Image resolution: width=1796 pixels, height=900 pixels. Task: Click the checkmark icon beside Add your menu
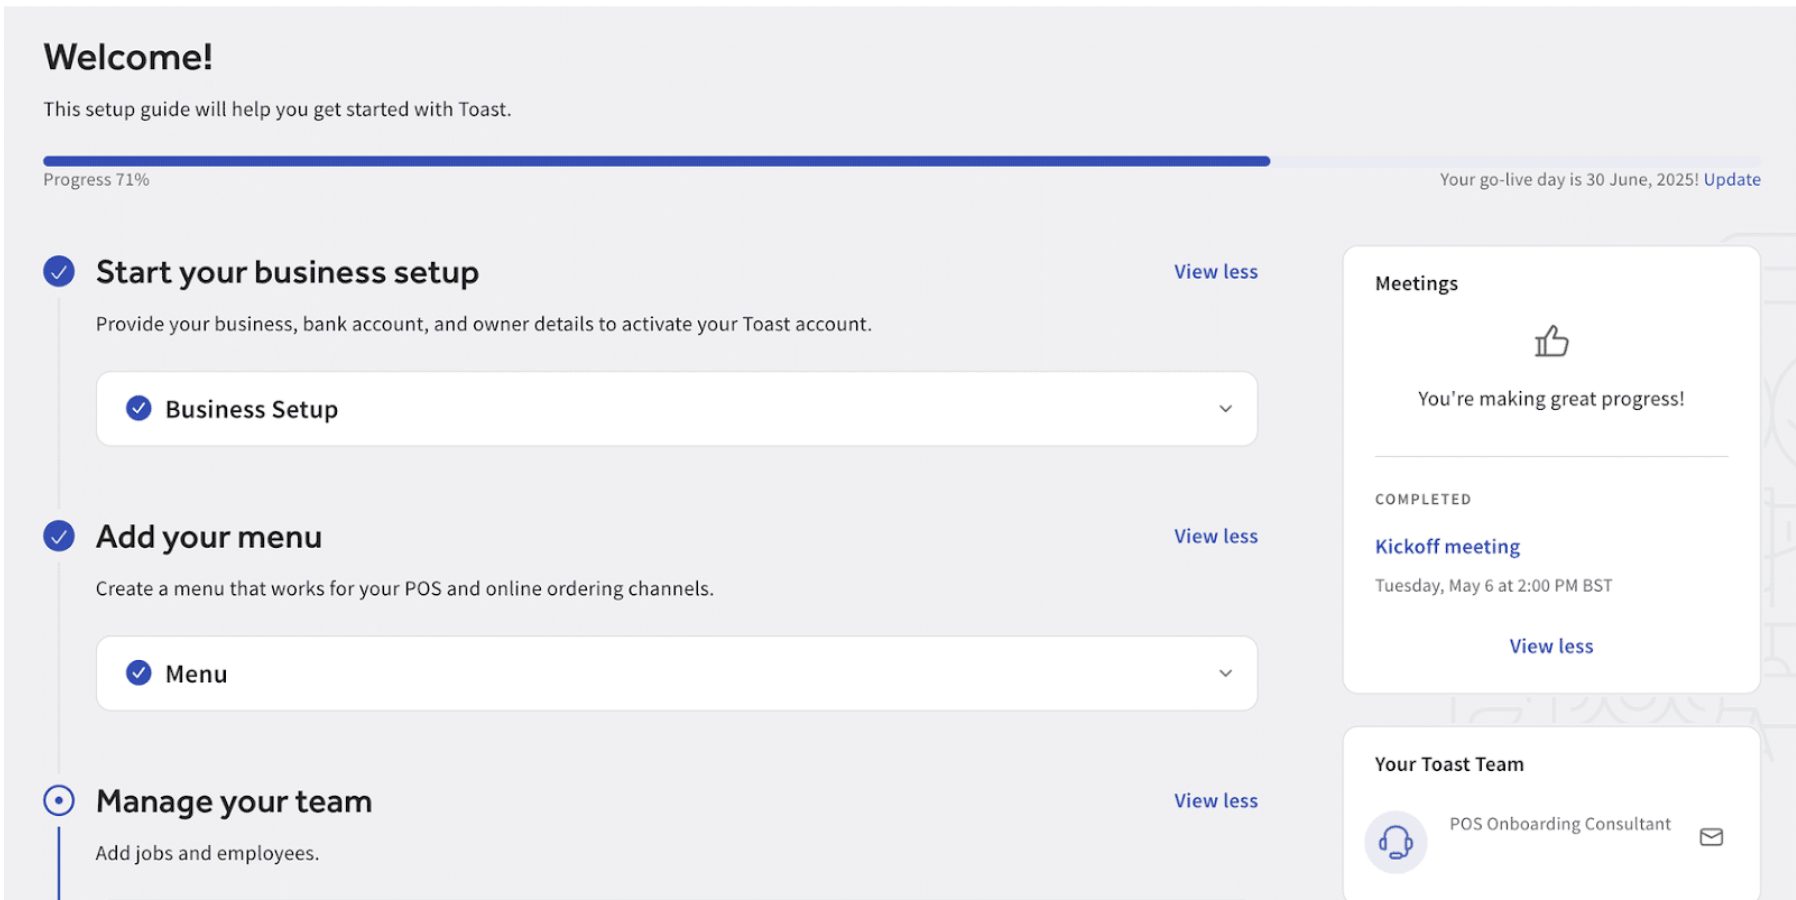(59, 536)
